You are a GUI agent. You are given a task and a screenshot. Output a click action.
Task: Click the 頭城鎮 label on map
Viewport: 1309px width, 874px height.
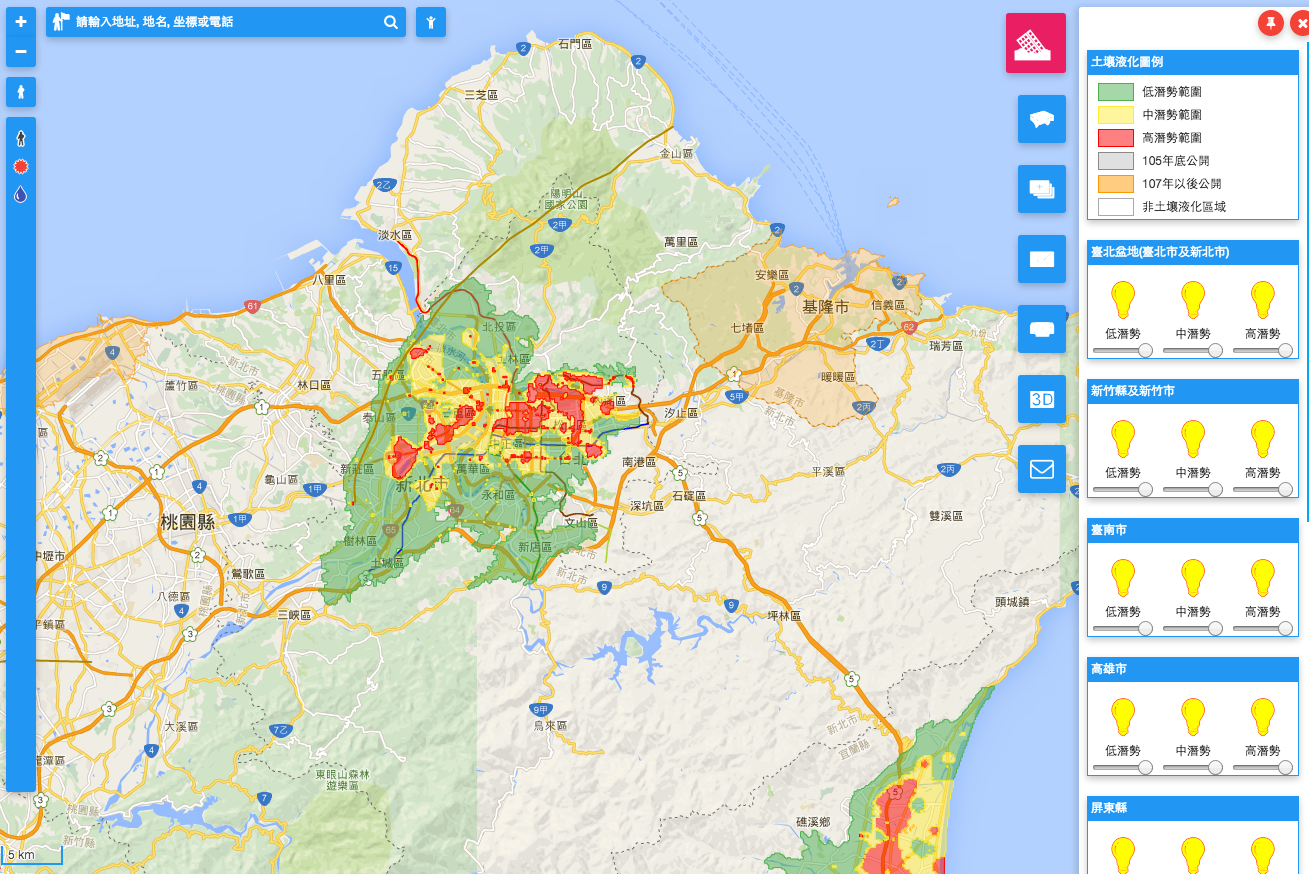tap(1012, 602)
